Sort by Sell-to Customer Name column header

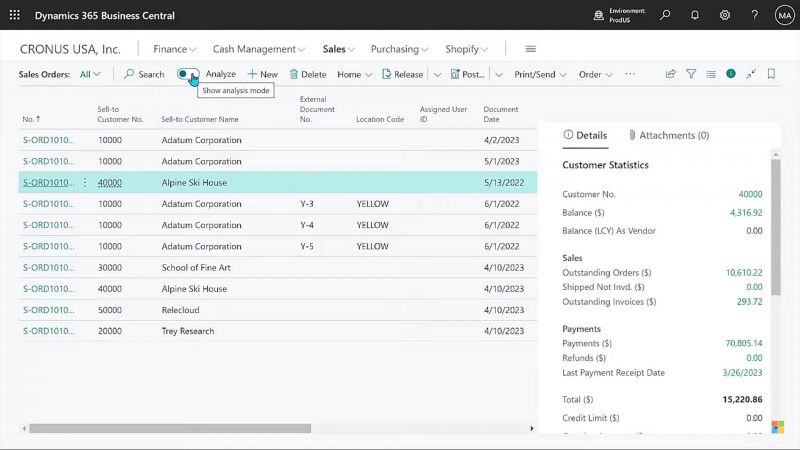point(199,119)
